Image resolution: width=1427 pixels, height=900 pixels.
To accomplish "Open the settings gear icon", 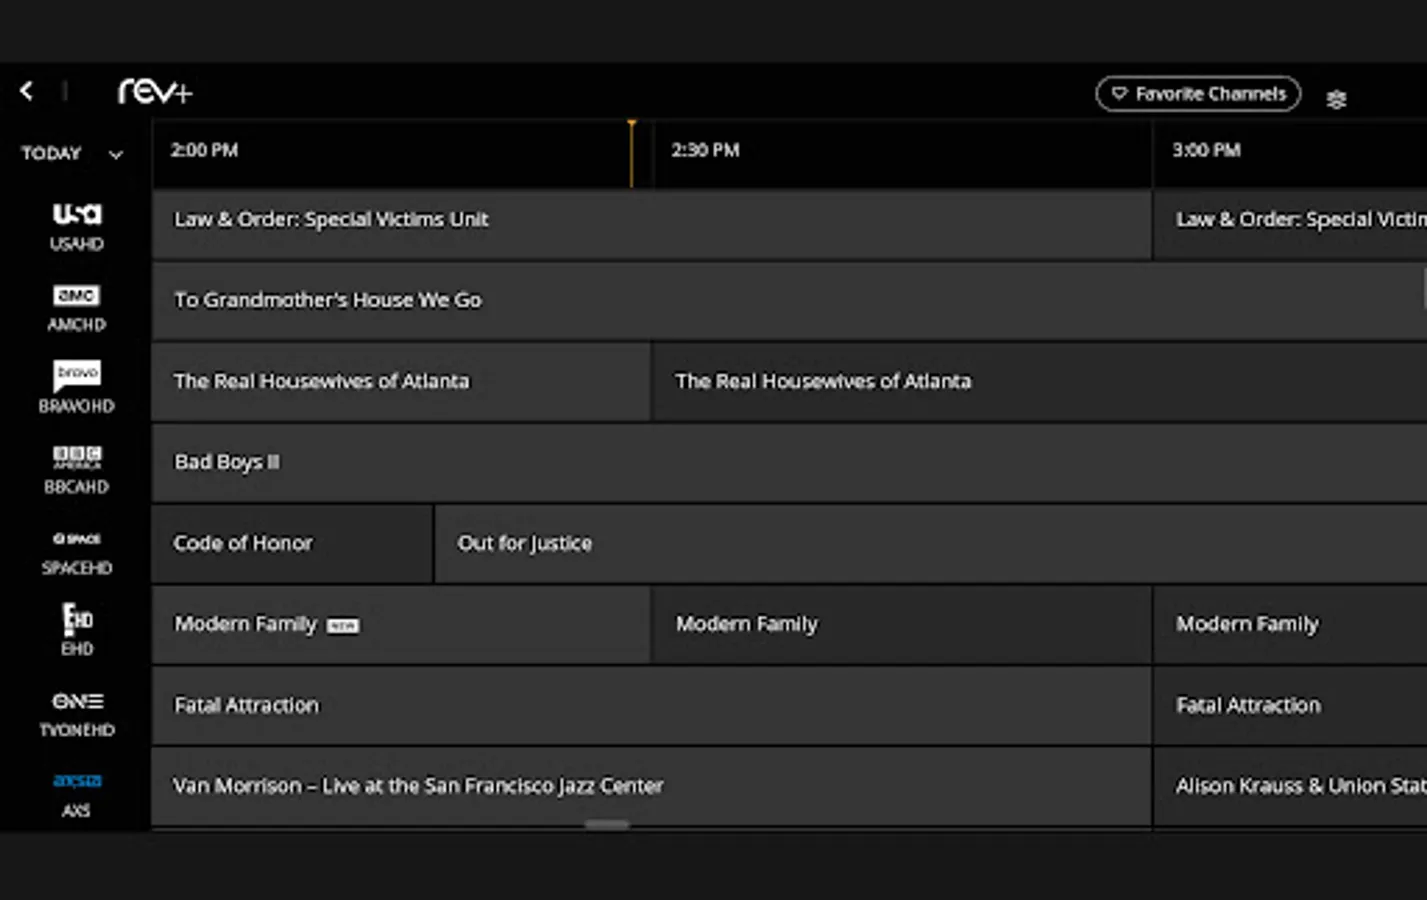I will click(1336, 99).
